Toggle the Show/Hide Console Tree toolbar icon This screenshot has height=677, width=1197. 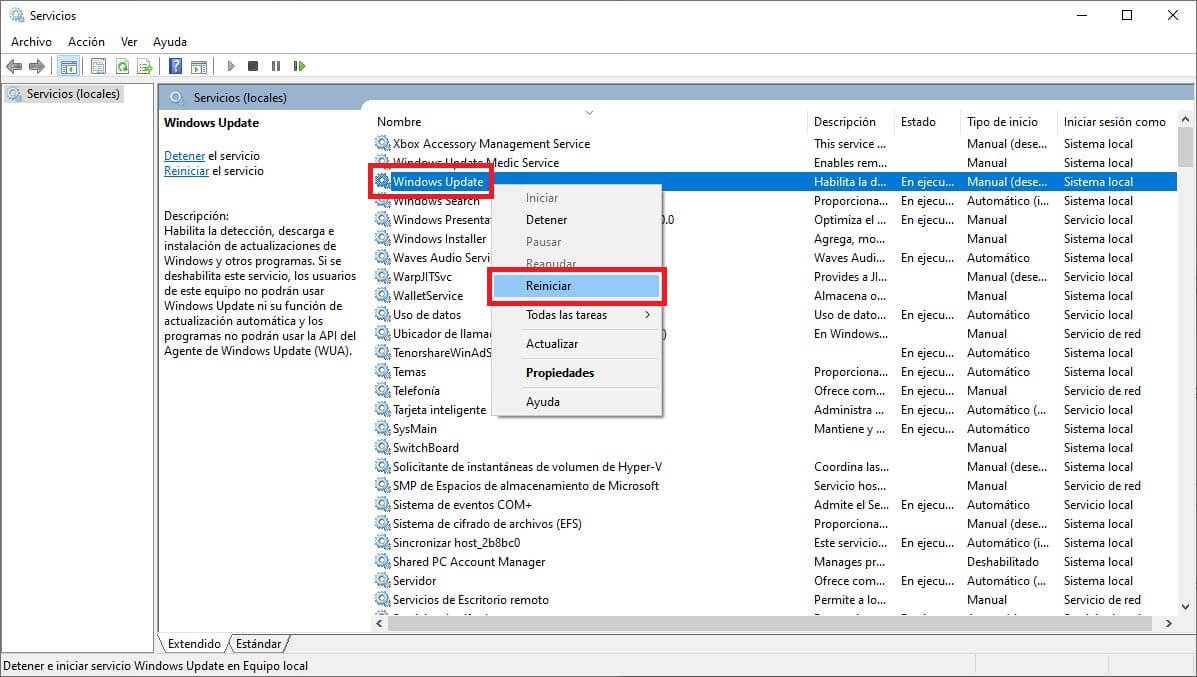[69, 66]
